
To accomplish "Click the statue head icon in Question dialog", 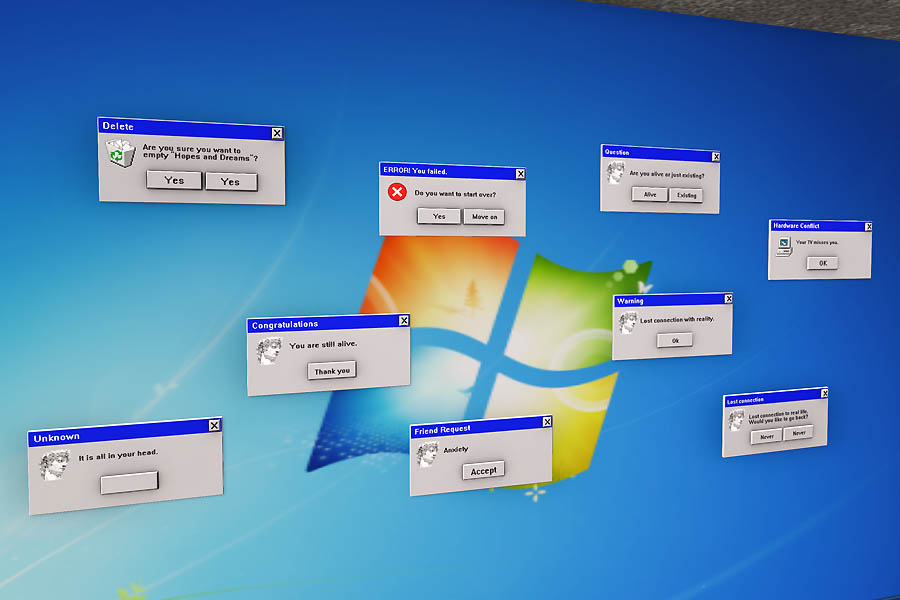I will 616,172.
